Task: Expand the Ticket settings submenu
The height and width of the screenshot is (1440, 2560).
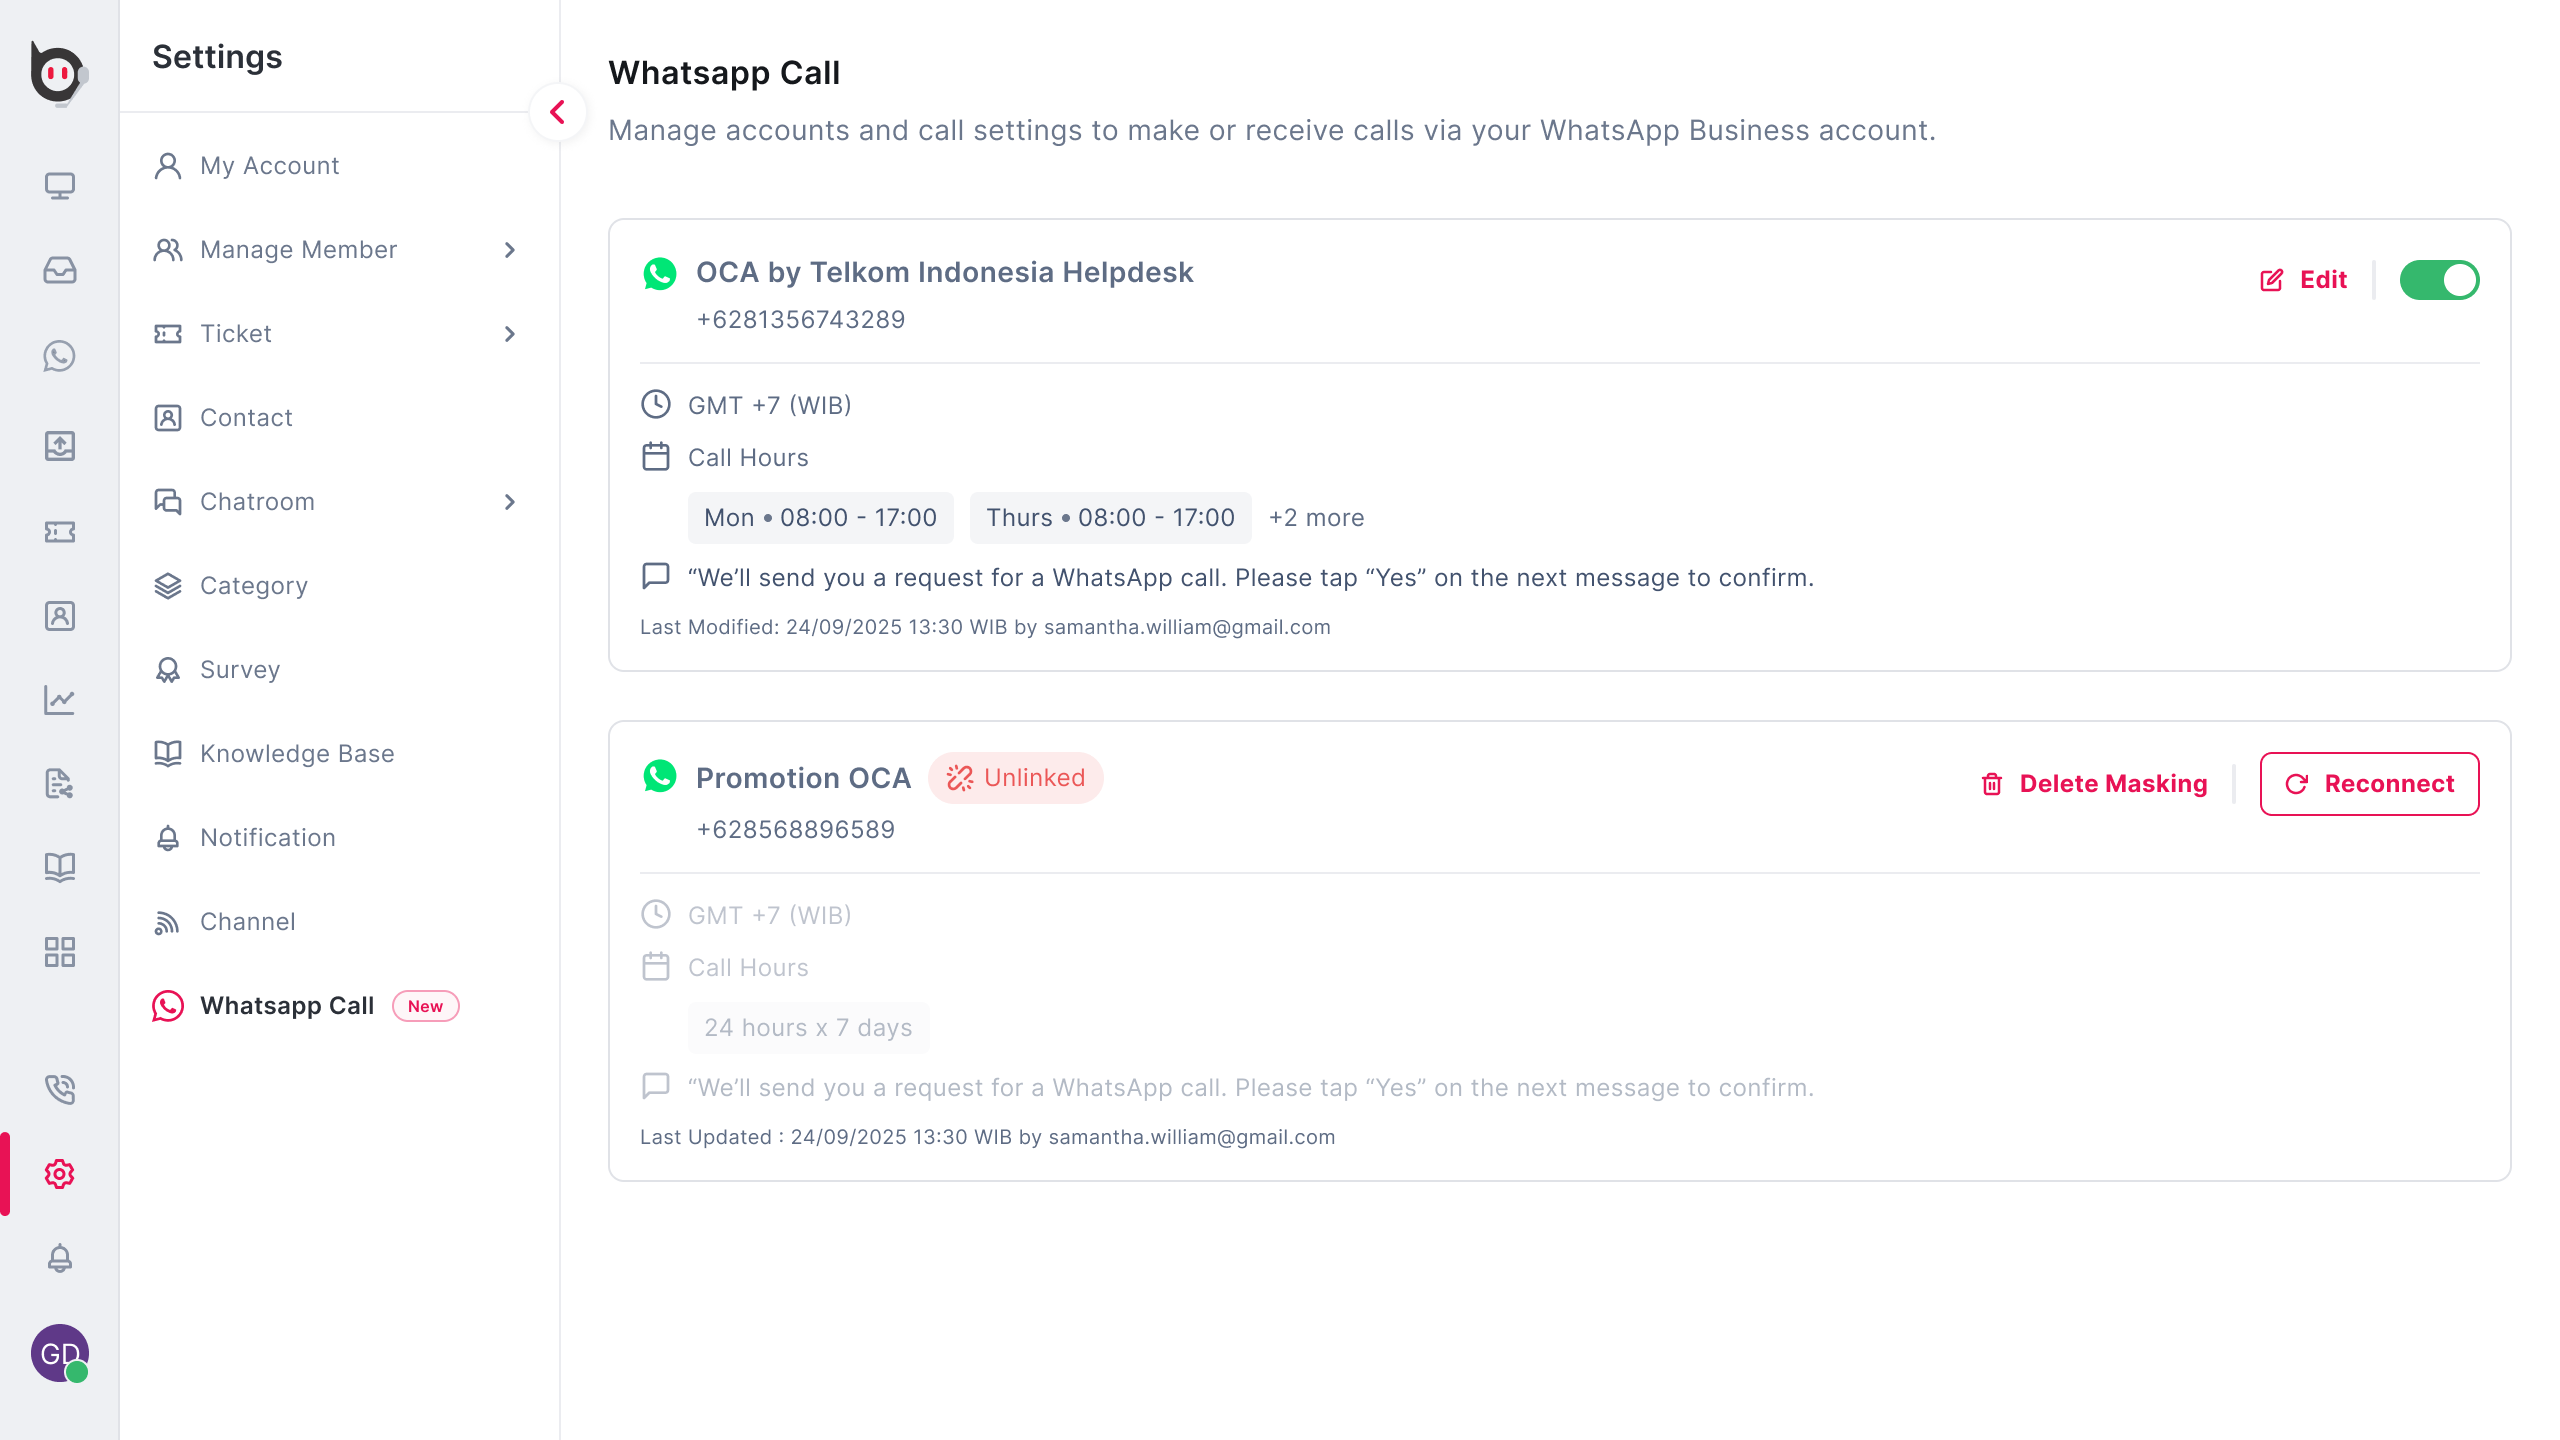Action: point(510,334)
